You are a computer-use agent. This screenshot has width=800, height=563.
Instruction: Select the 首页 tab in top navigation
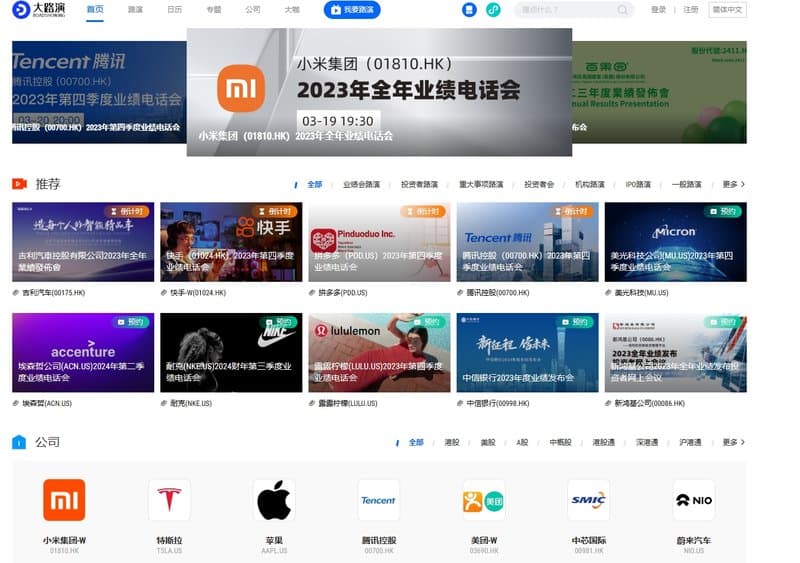click(x=95, y=9)
